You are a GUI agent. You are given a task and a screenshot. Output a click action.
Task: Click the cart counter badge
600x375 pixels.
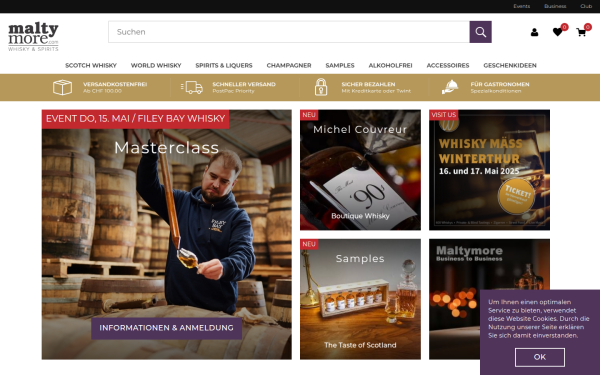click(x=588, y=27)
